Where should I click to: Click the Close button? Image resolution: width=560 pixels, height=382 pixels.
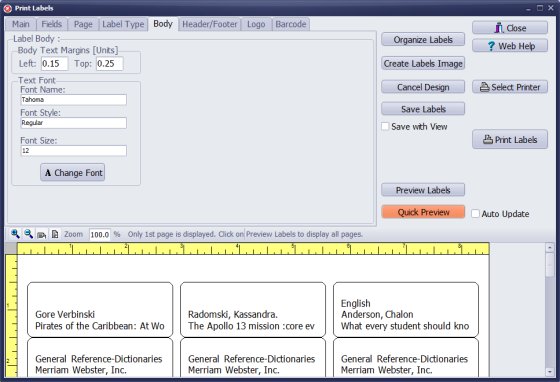(x=510, y=28)
